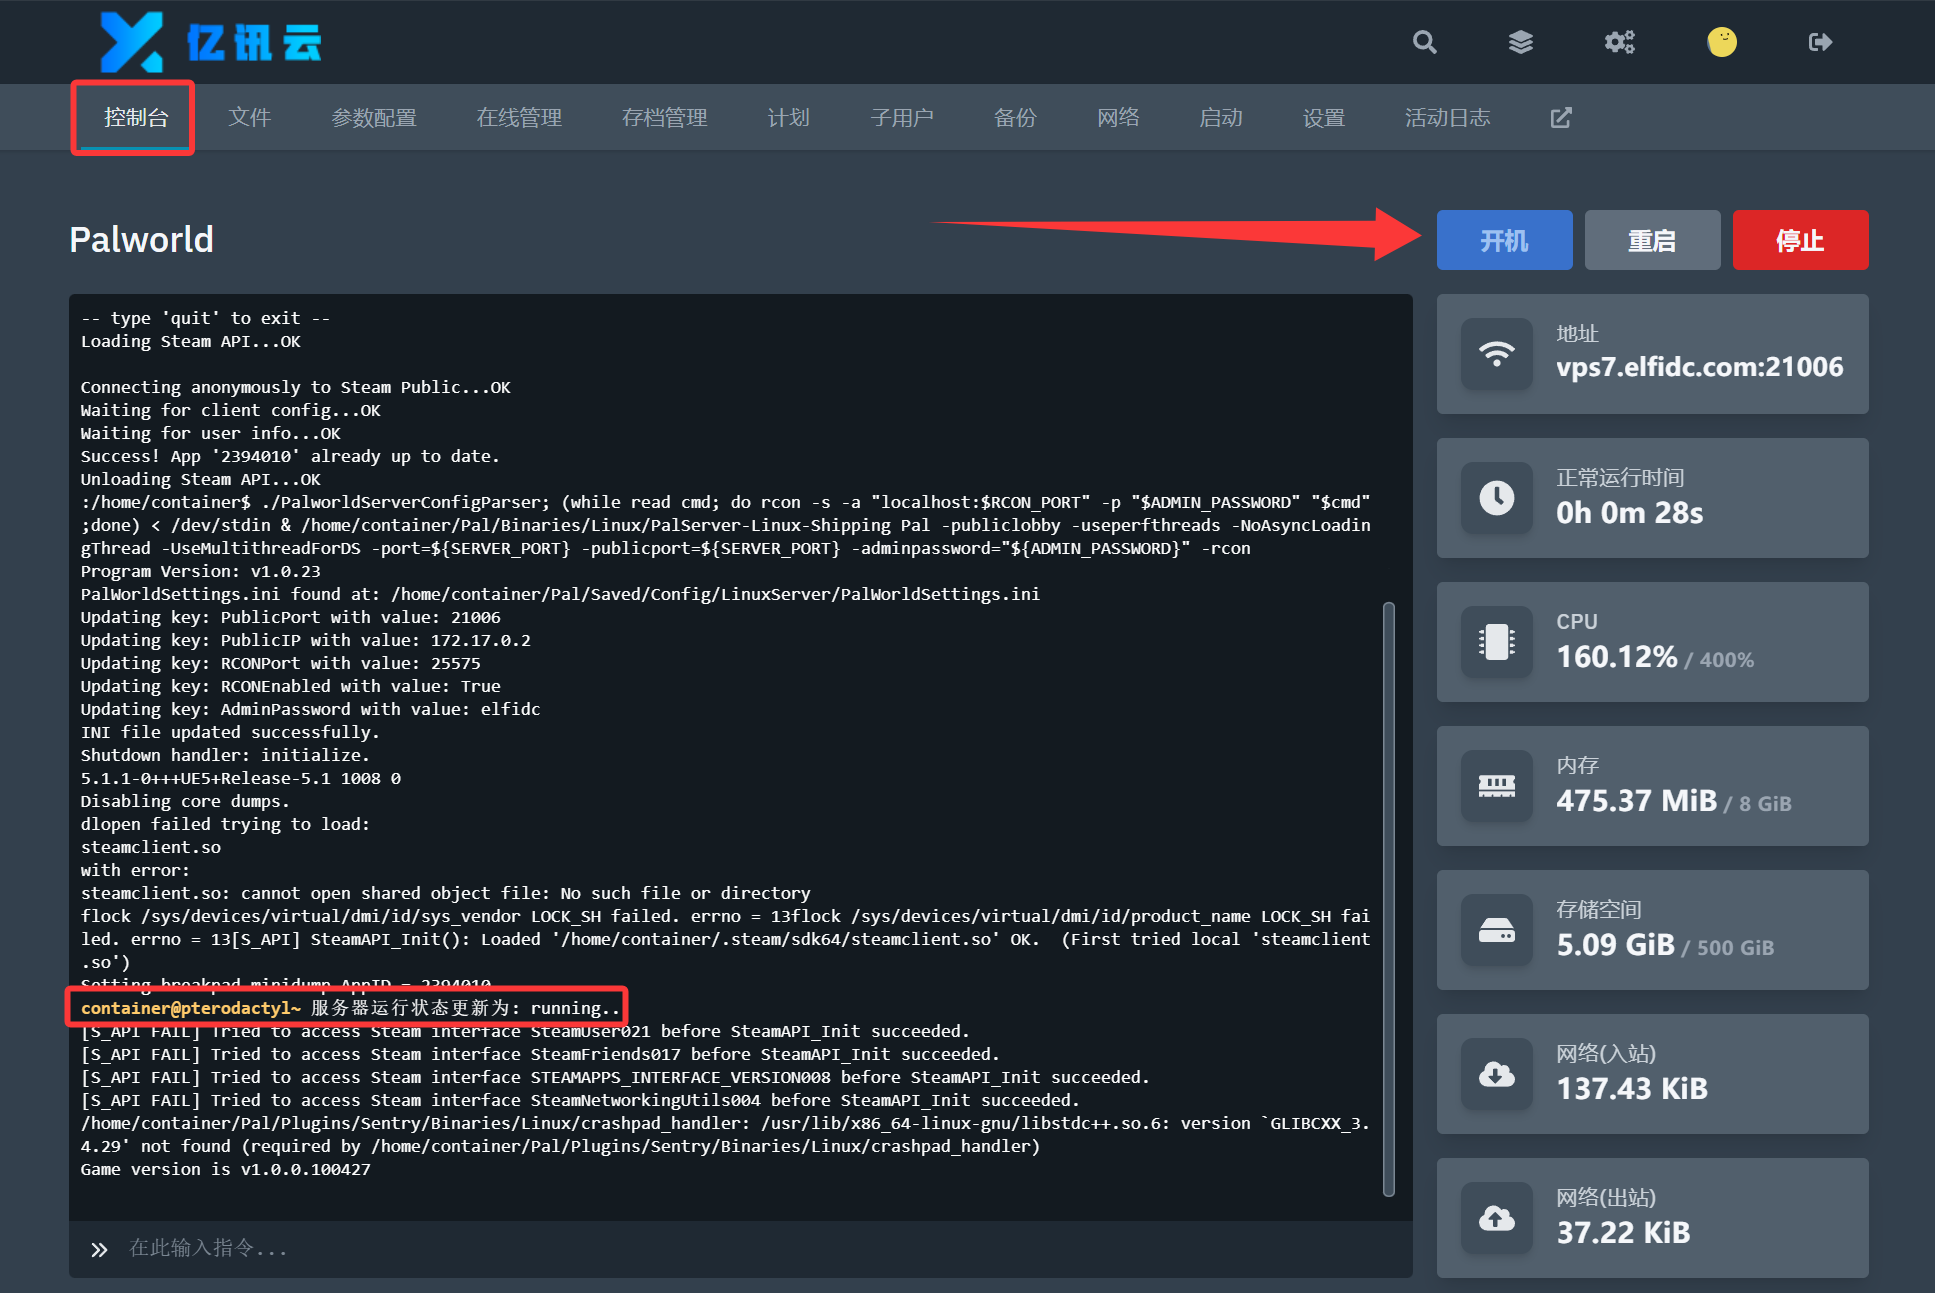Click the 亿讯云 logo
Image resolution: width=1935 pixels, height=1293 pixels.
211,42
